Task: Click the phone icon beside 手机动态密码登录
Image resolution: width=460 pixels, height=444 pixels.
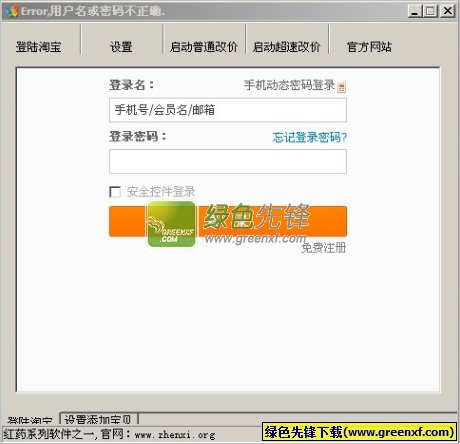Action: click(342, 87)
